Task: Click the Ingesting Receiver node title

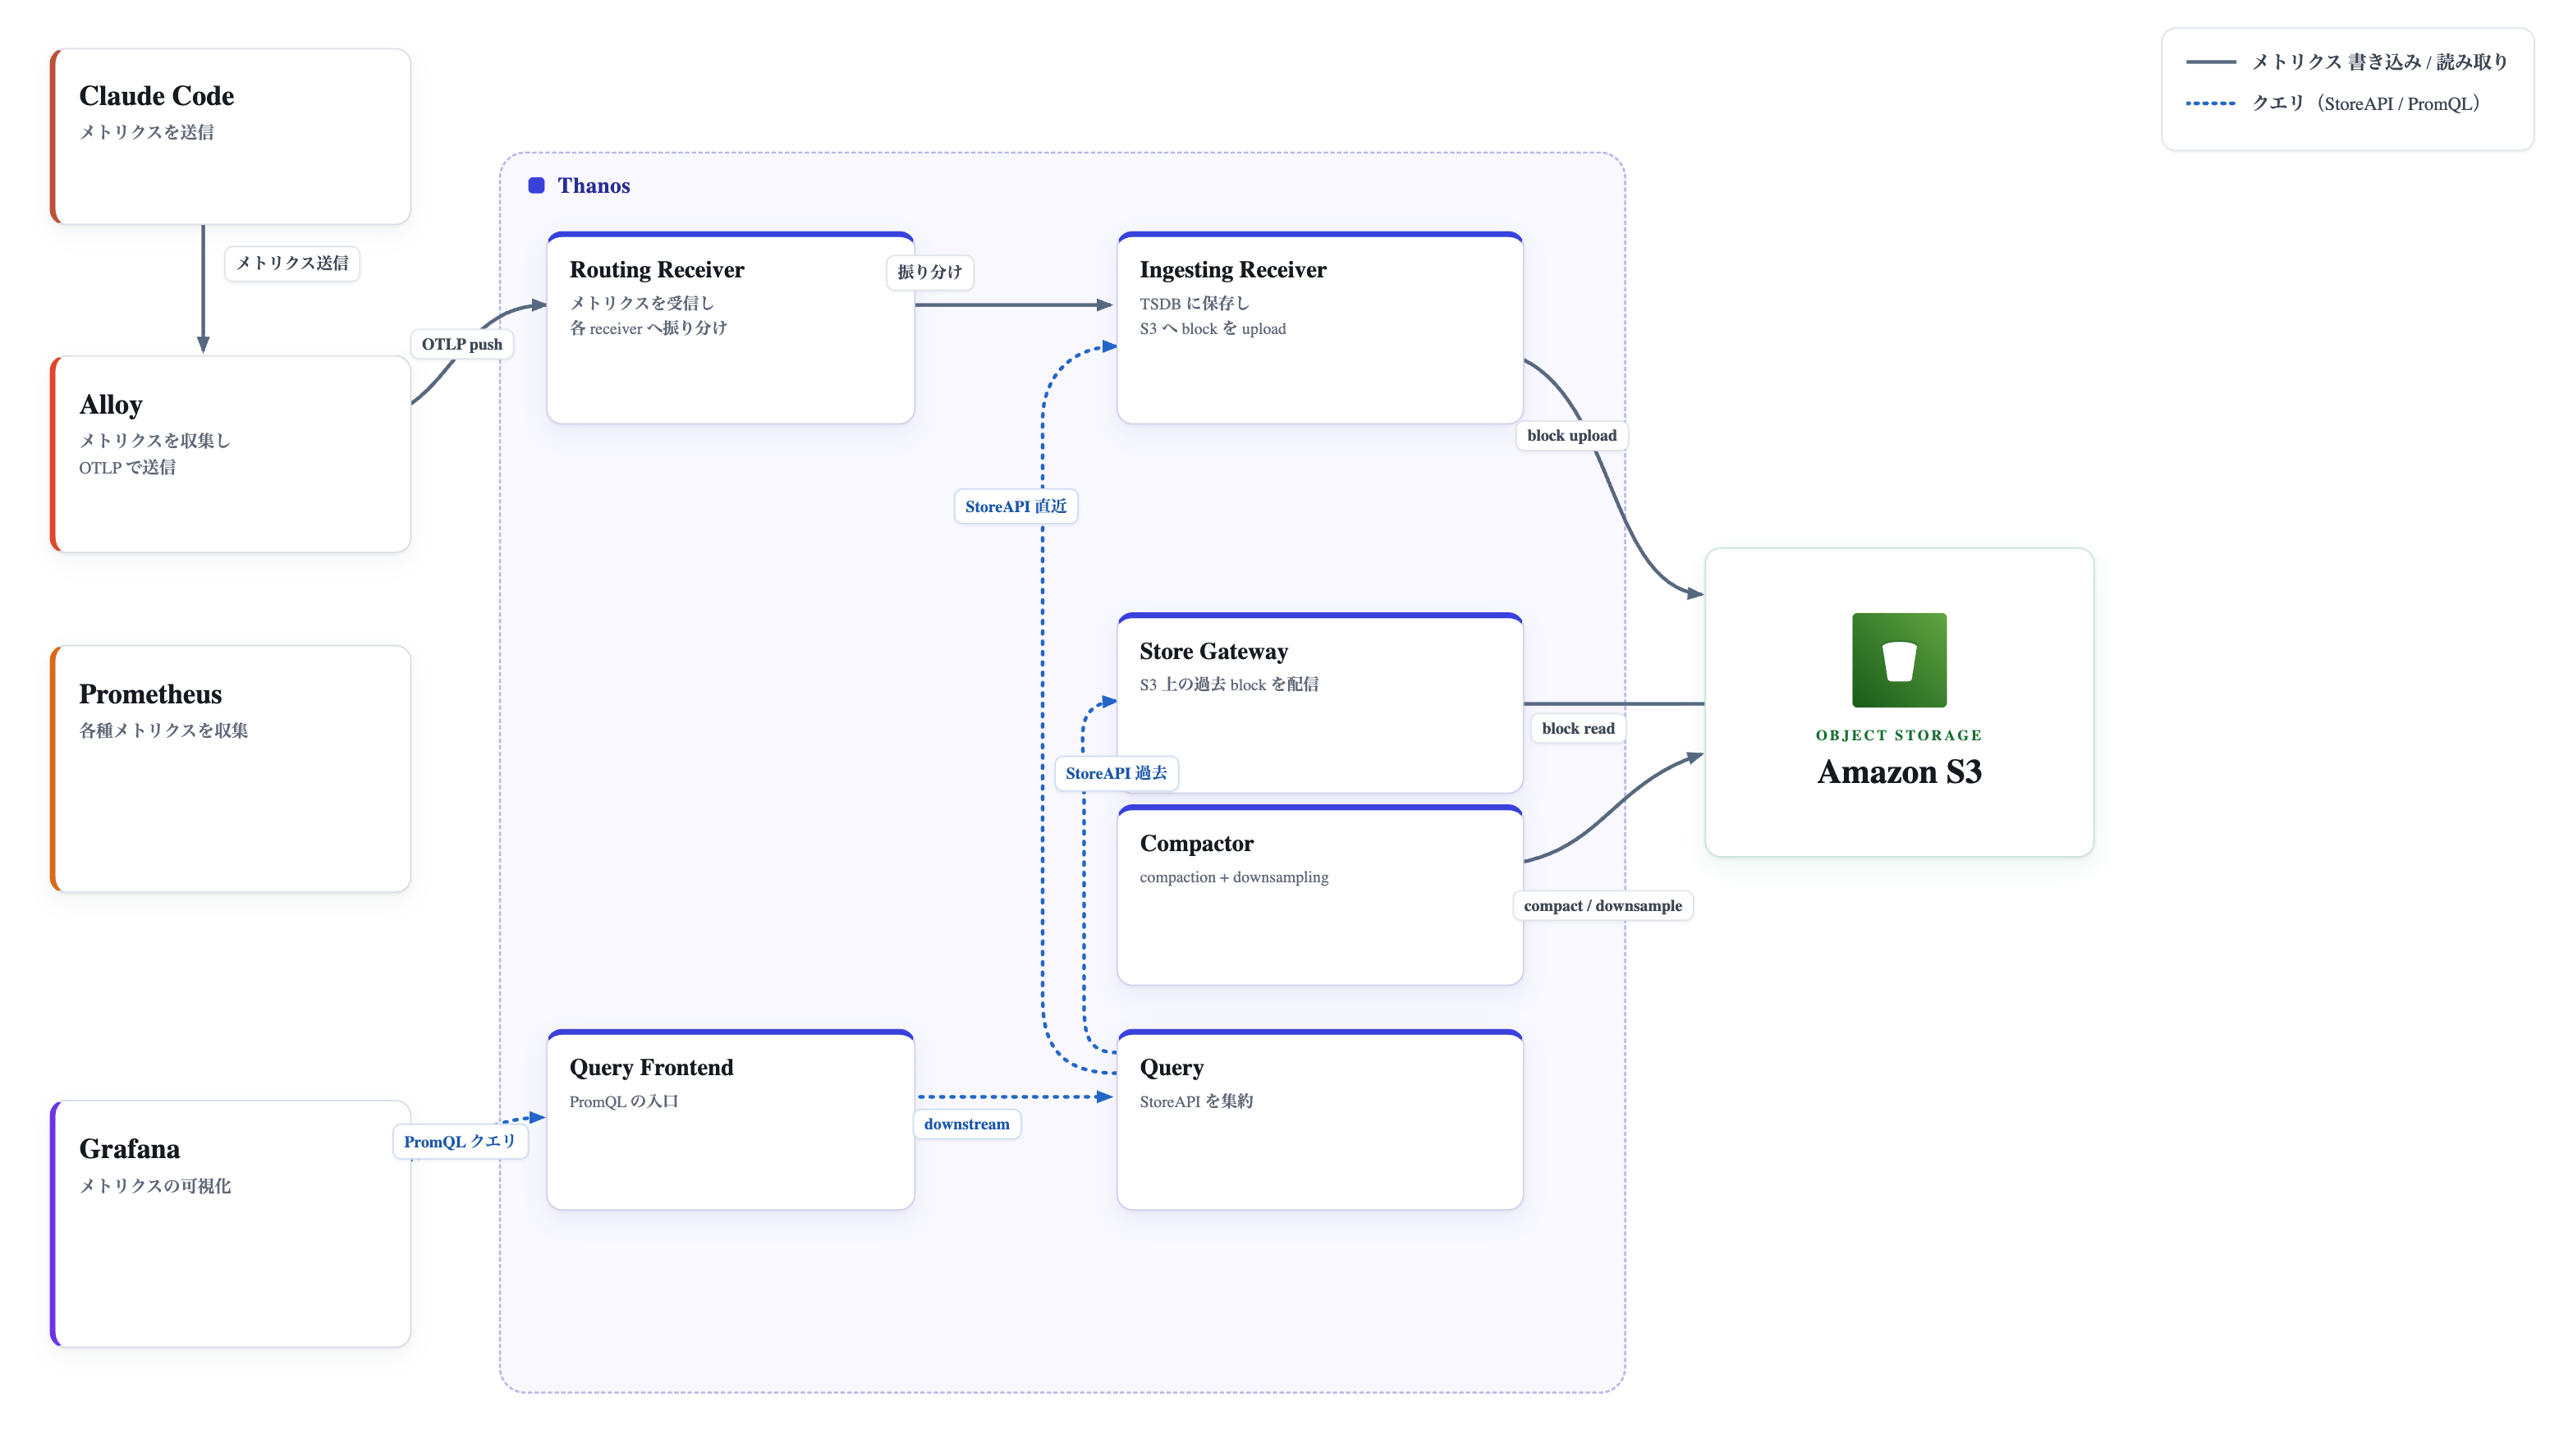Action: click(1232, 270)
